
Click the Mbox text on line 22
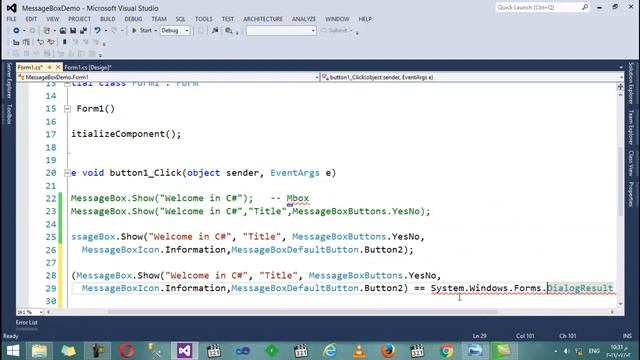298,198
